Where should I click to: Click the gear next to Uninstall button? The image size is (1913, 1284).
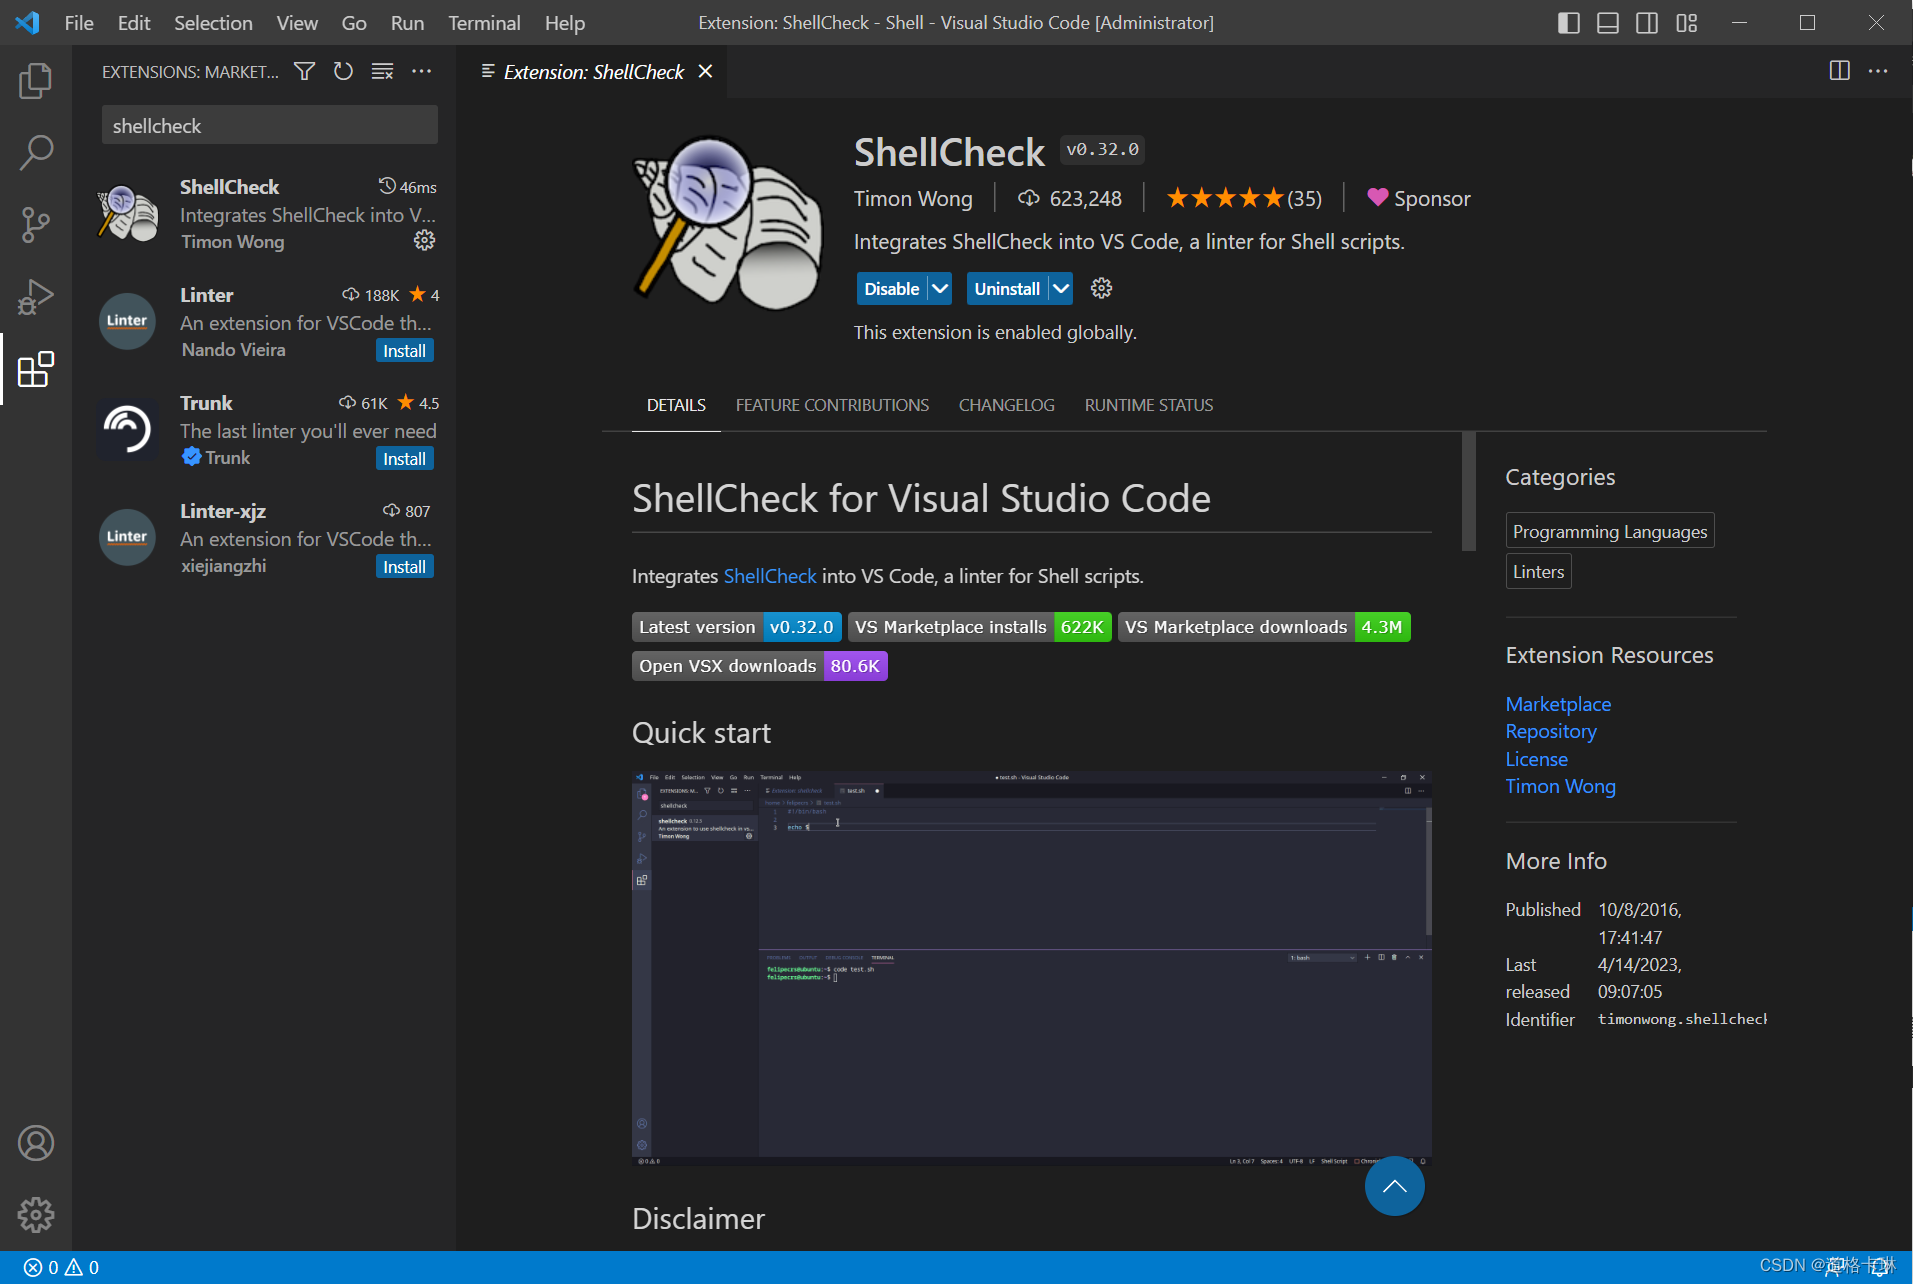(x=1101, y=289)
